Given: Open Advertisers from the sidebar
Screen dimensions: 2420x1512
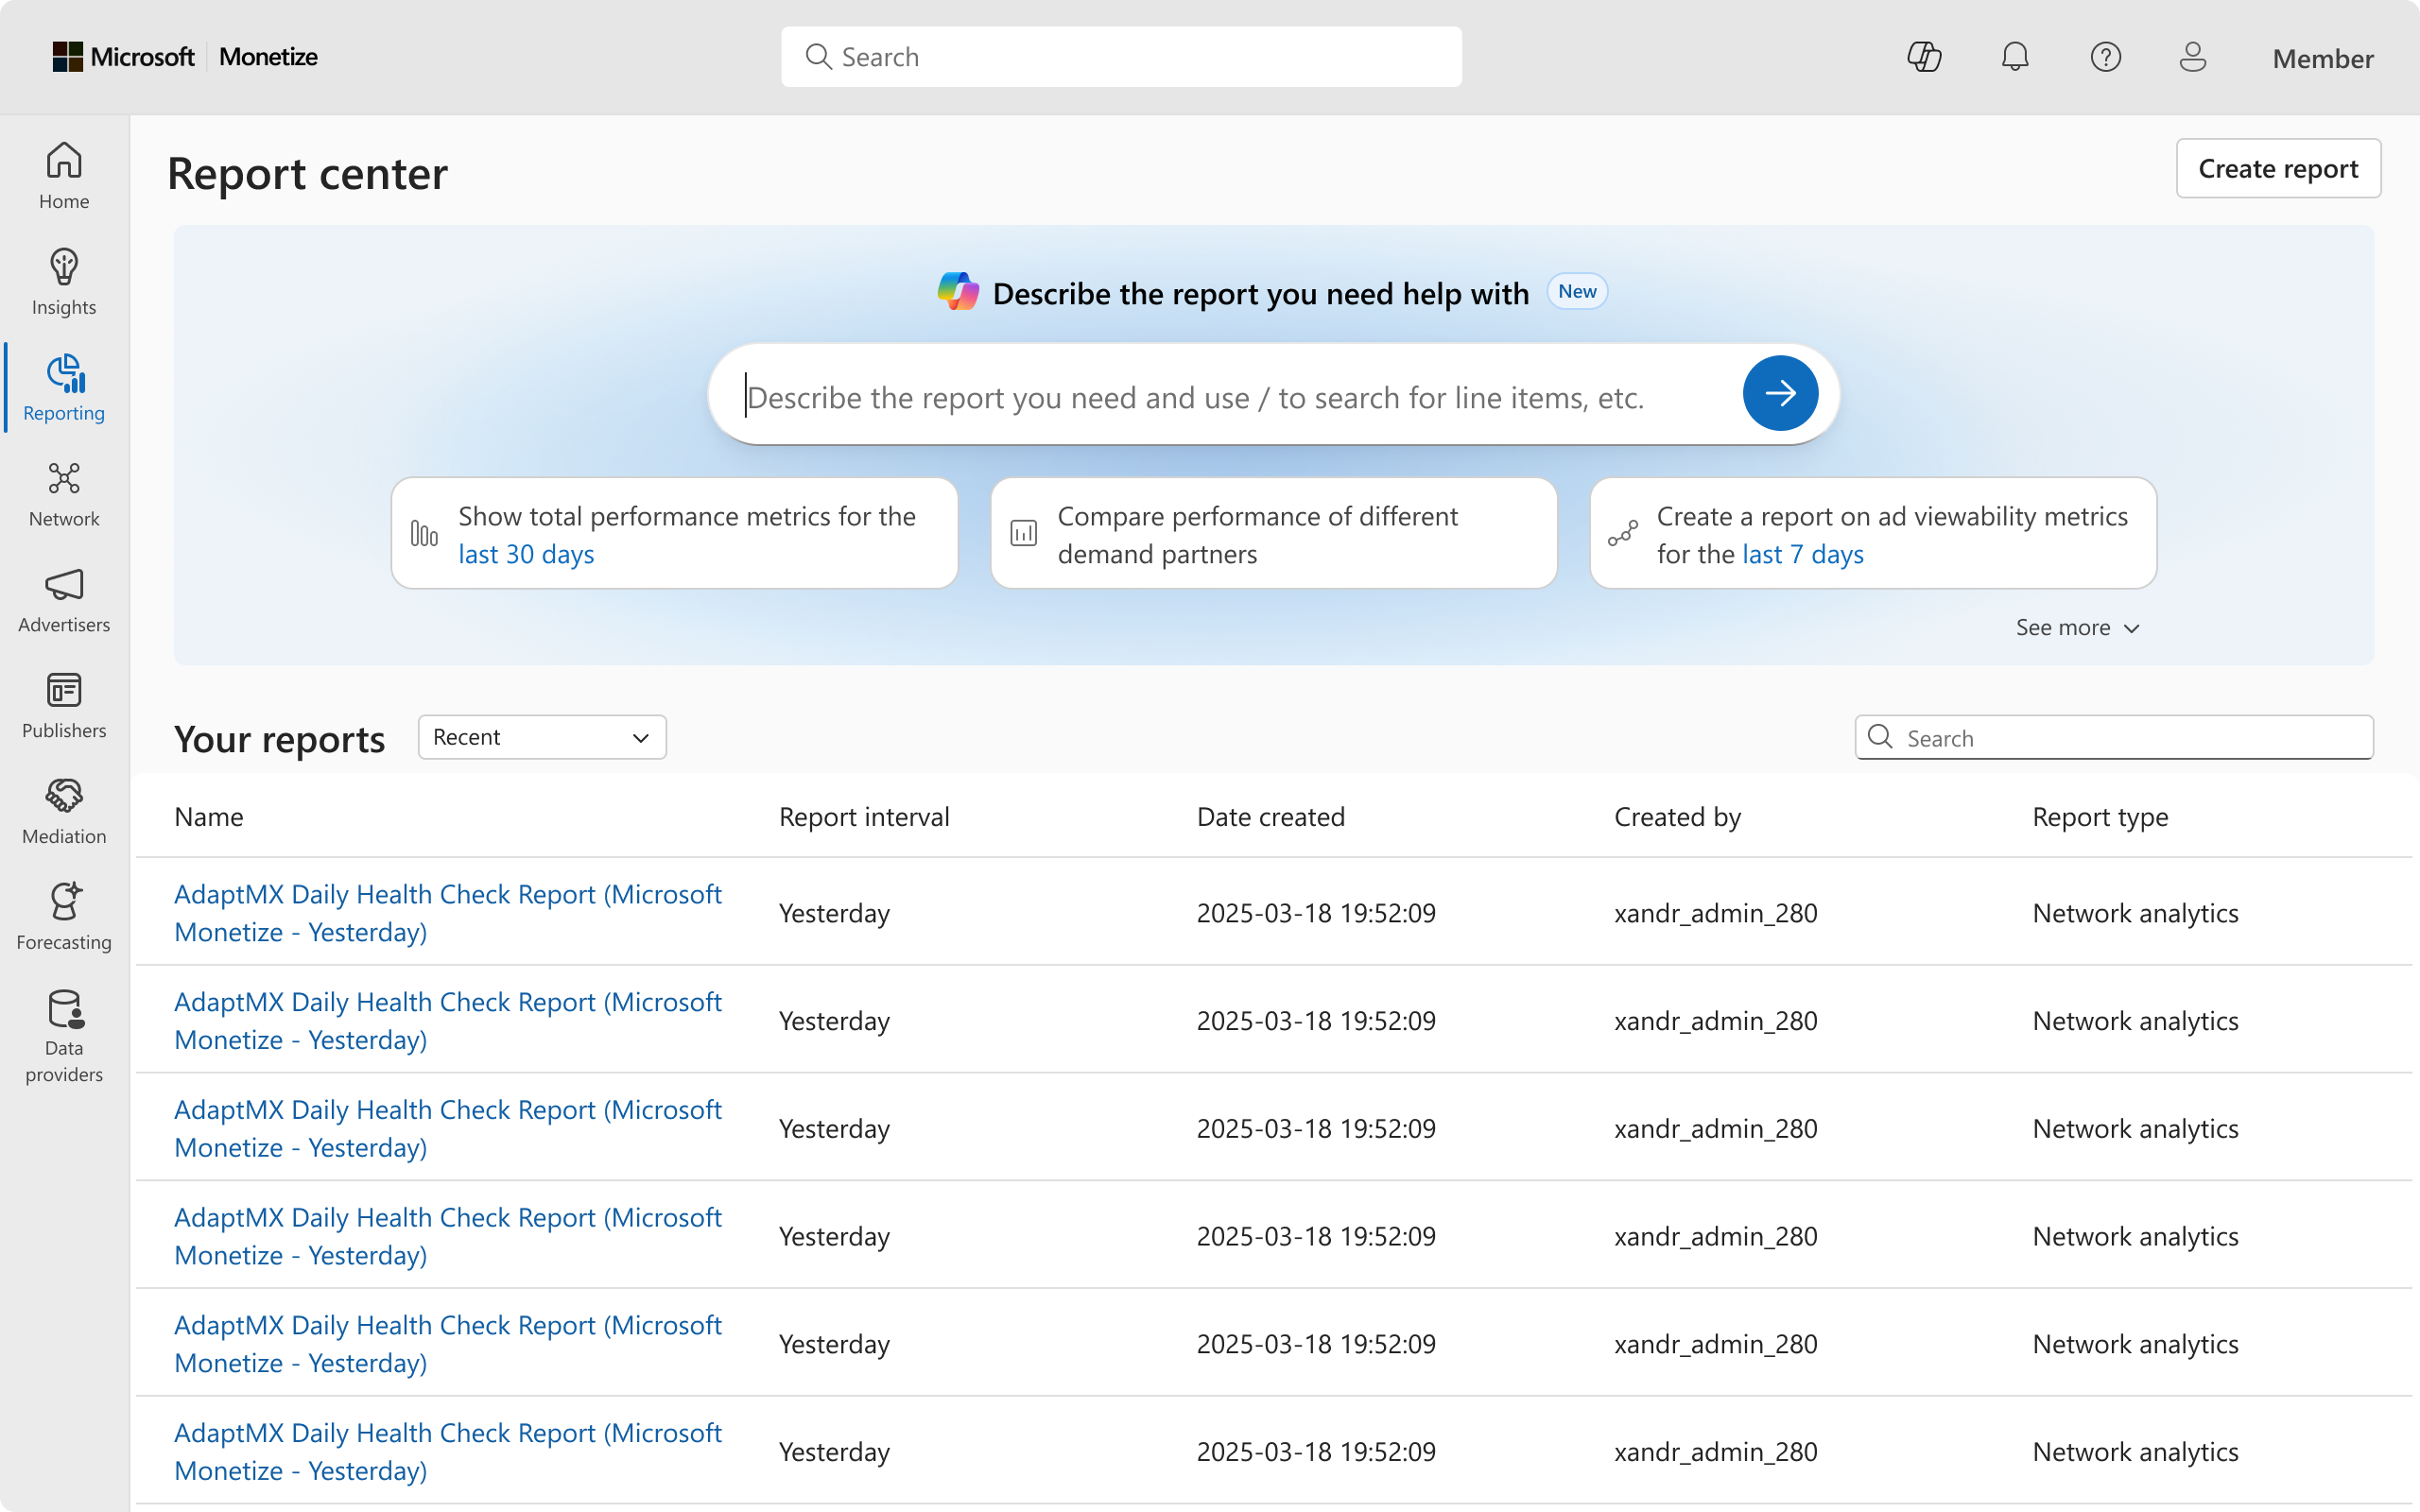Looking at the screenshot, I should pos(64,600).
